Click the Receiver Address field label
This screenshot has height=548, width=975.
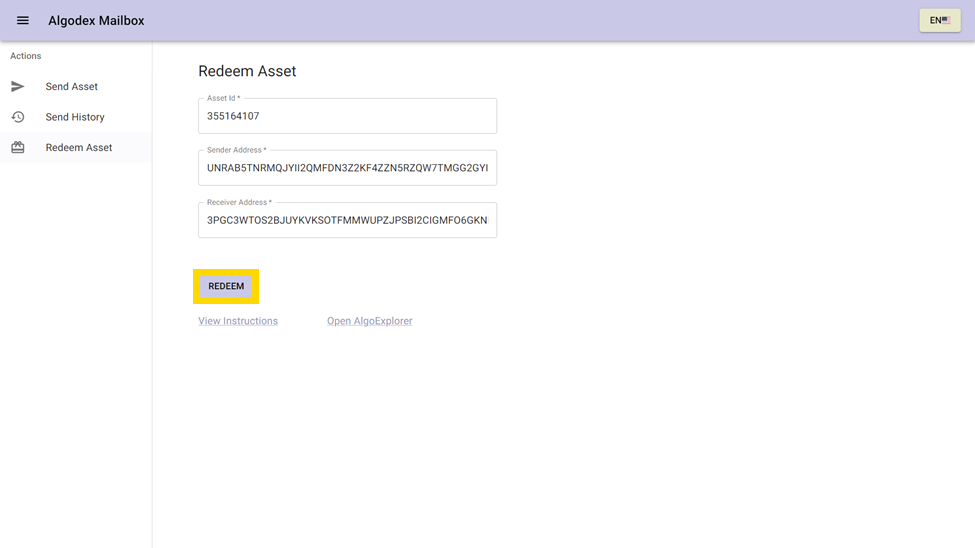coord(239,202)
